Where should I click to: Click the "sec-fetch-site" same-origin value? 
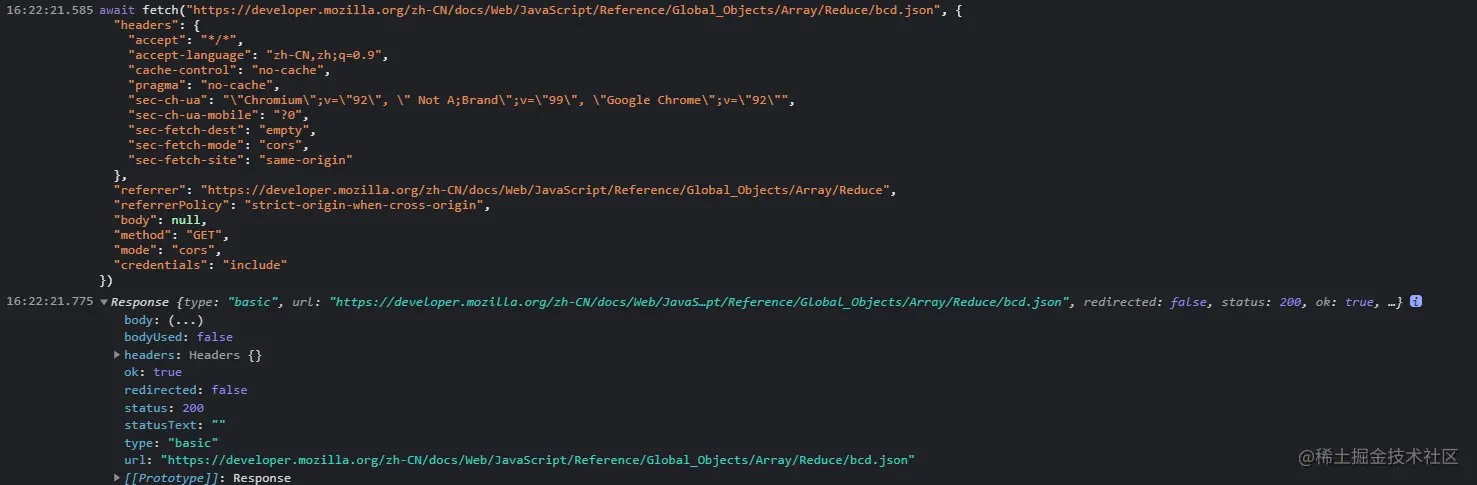click(x=305, y=159)
